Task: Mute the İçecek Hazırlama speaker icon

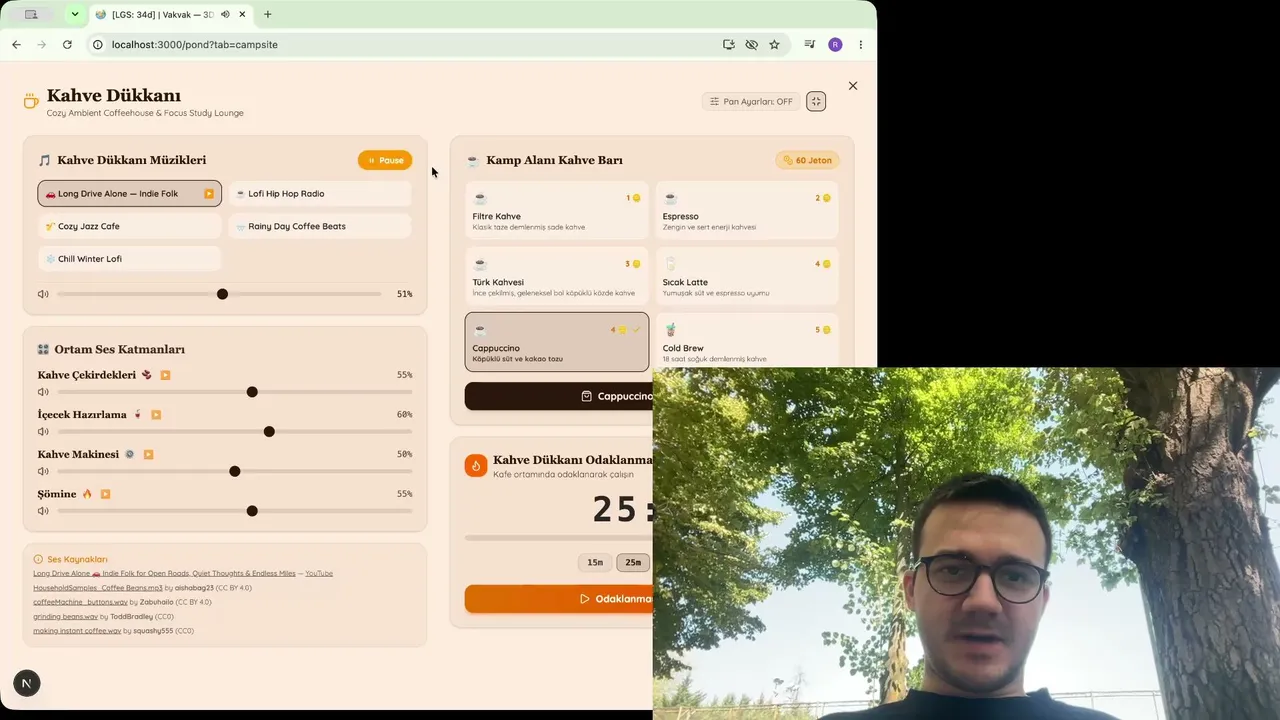Action: coord(43,432)
